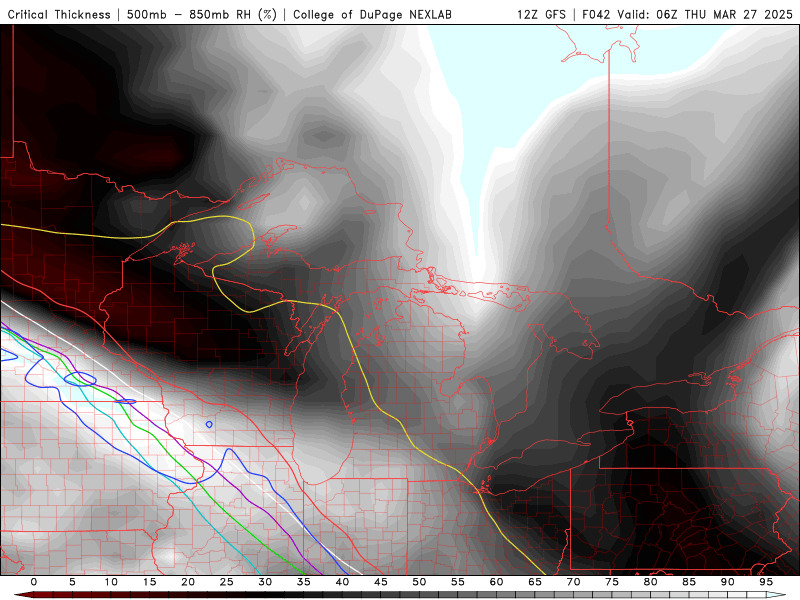Viewport: 800px width, 600px height.
Task: Pick the "20" tick on the legend
Action: point(188,582)
